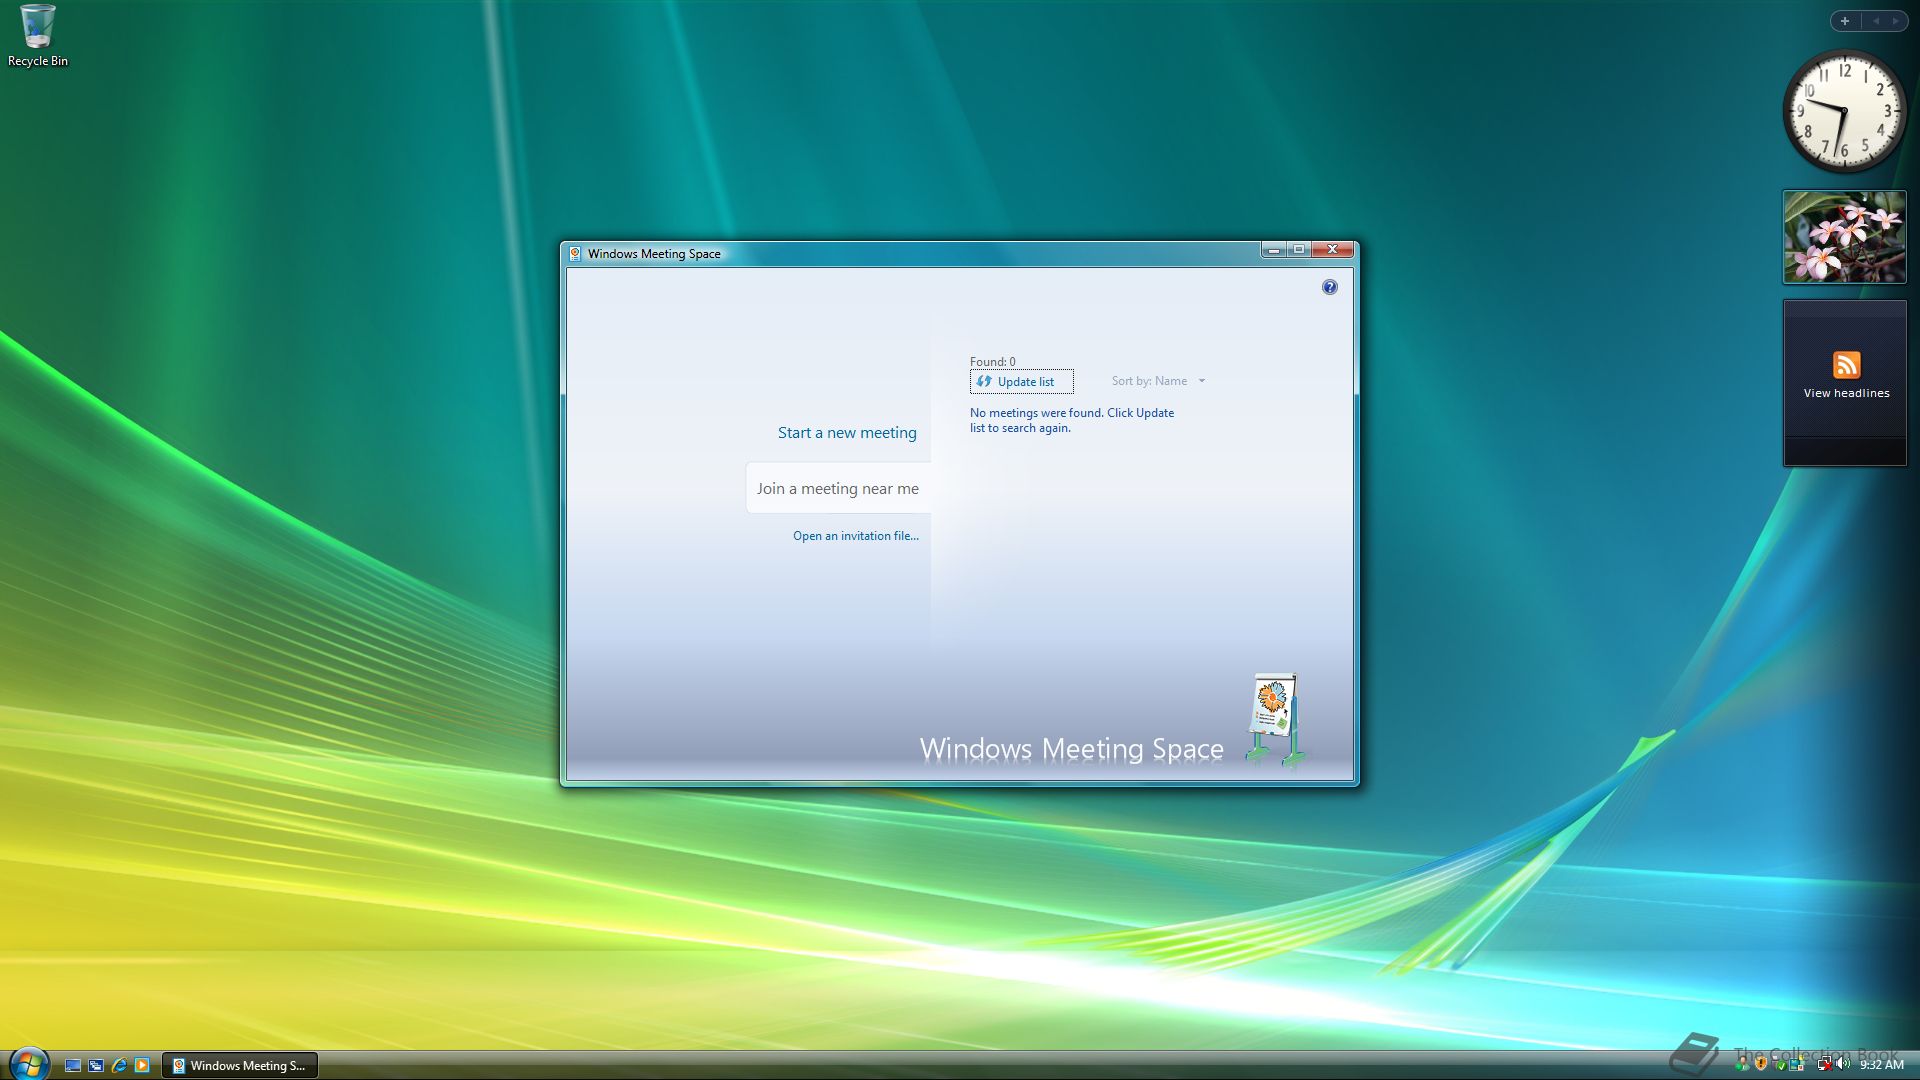The image size is (1920, 1080).
Task: Click the sidebar Add gadgets plus button
Action: click(1845, 21)
